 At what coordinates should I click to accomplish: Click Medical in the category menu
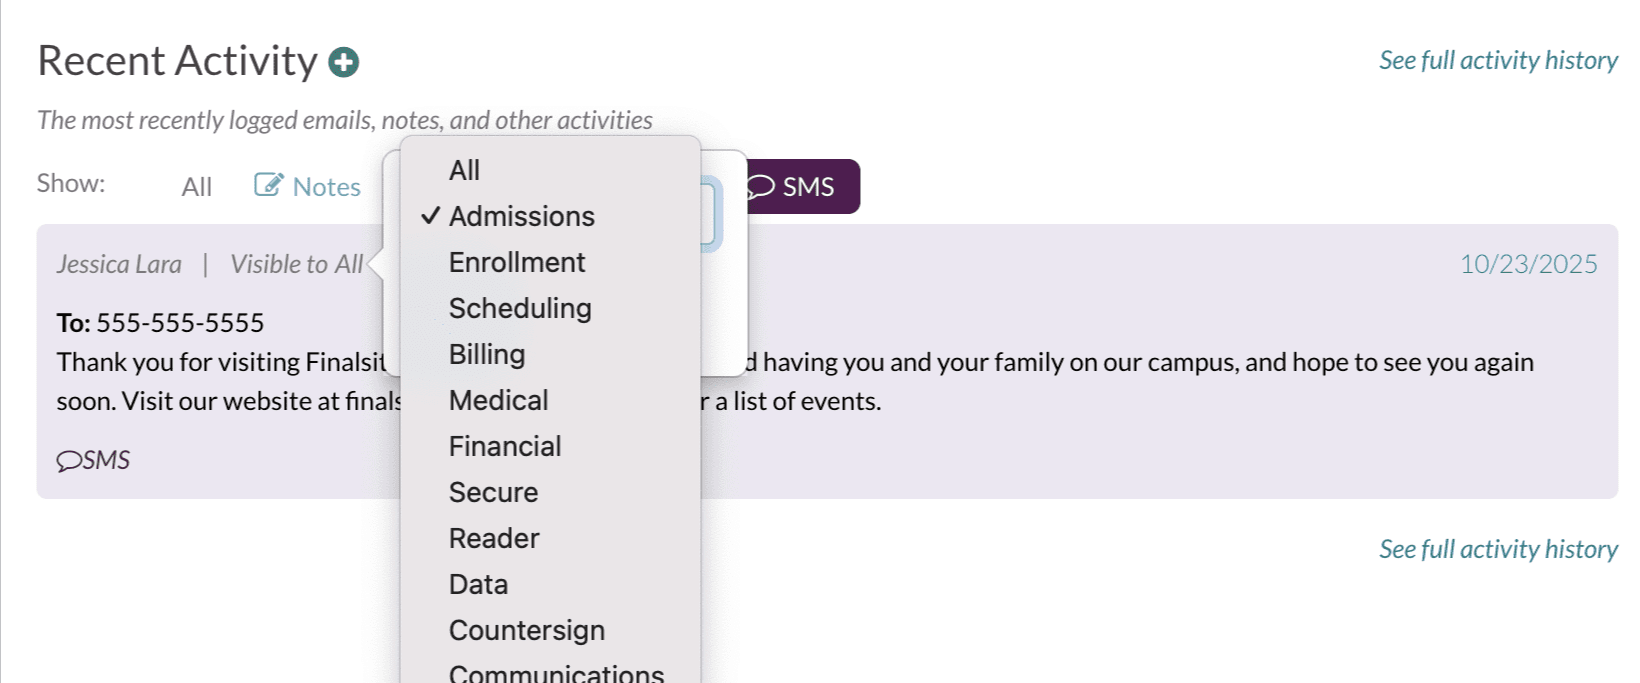click(x=497, y=400)
